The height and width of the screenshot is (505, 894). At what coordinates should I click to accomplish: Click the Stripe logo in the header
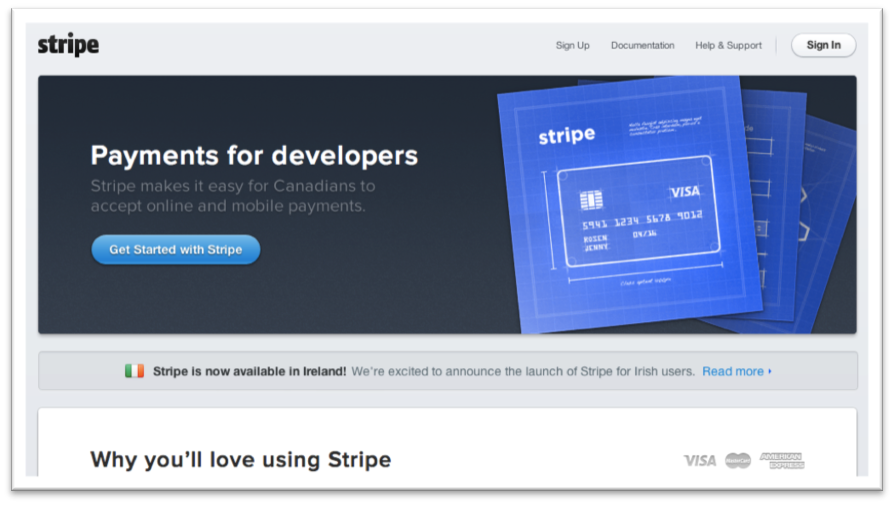(68, 45)
